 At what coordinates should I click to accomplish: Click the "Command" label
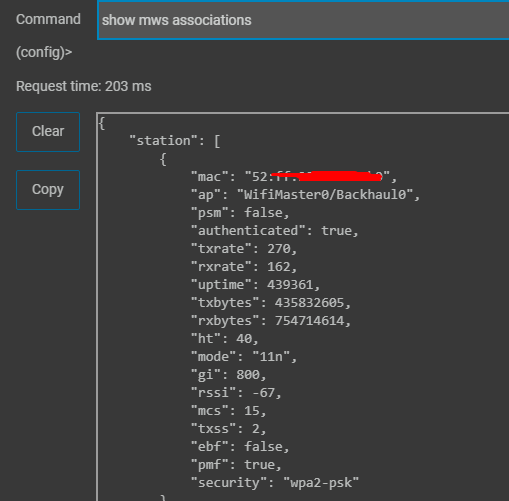48,19
